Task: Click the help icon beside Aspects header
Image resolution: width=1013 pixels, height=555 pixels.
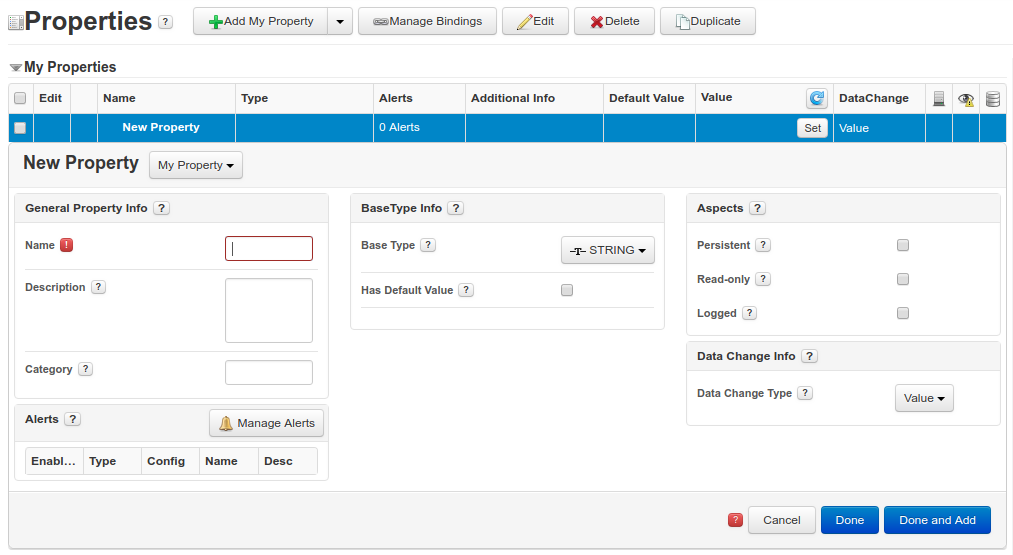Action: (x=757, y=209)
